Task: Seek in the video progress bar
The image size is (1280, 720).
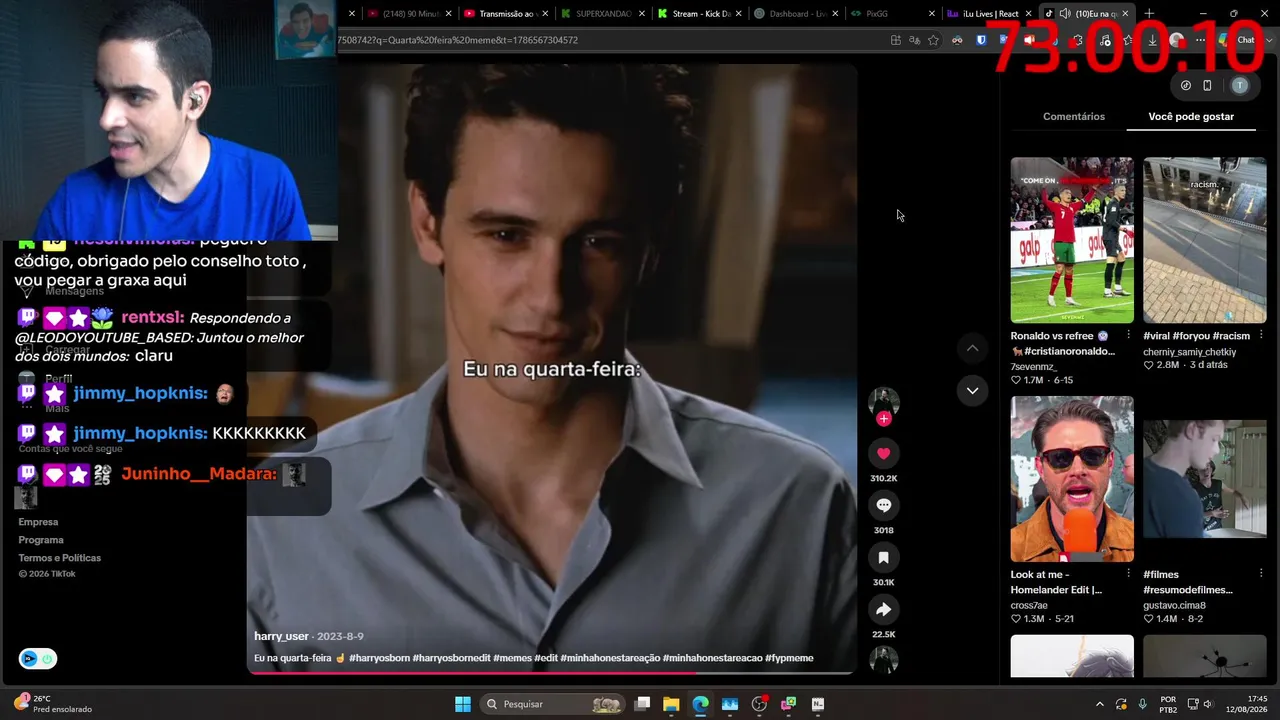Action: [551, 672]
